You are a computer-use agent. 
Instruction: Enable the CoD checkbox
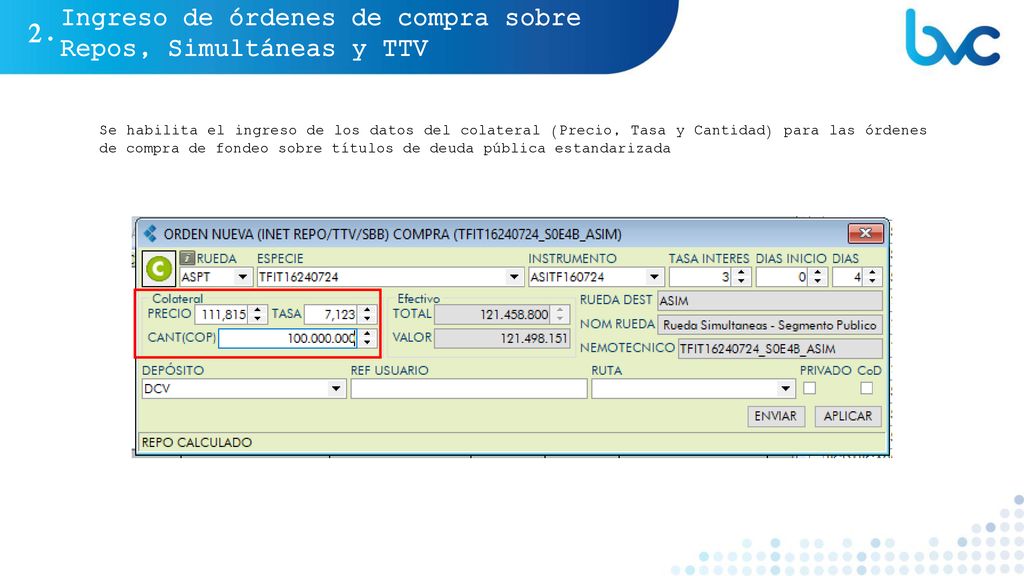pos(867,389)
